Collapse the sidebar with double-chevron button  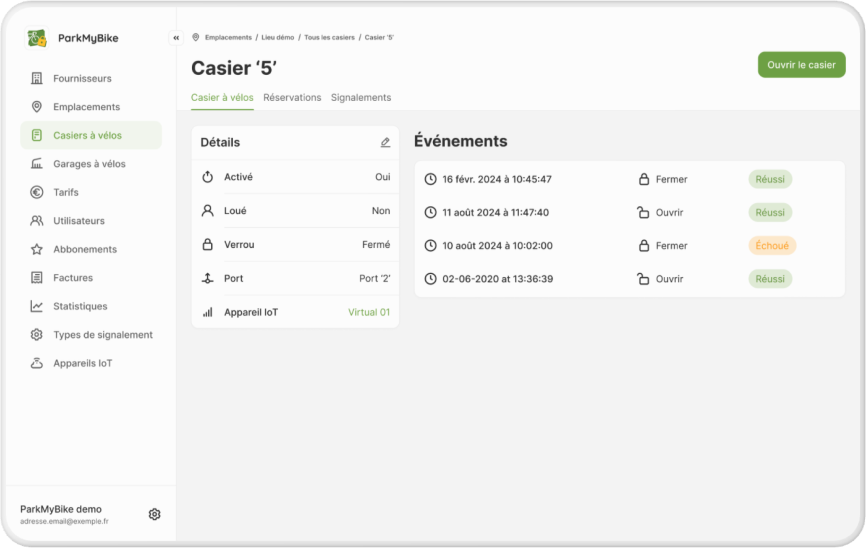click(x=176, y=38)
